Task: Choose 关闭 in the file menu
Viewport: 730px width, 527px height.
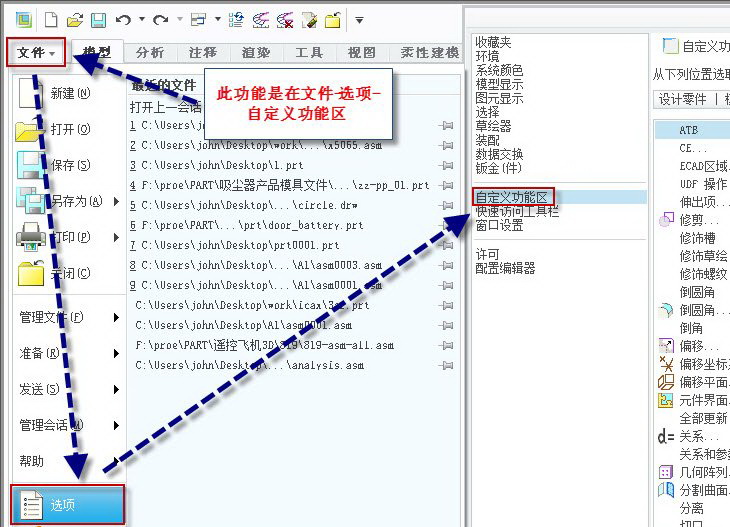Action: coord(69,273)
